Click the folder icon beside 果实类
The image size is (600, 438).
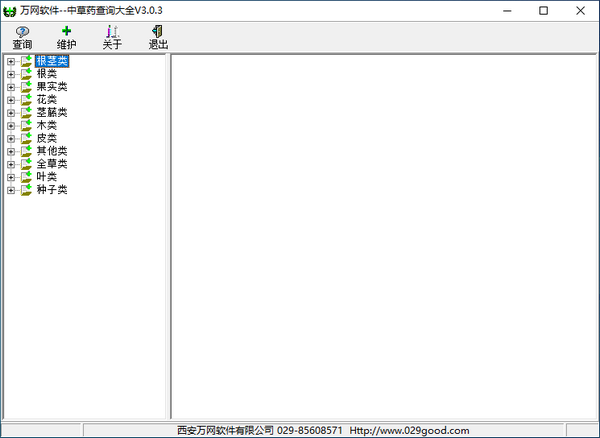coord(26,87)
